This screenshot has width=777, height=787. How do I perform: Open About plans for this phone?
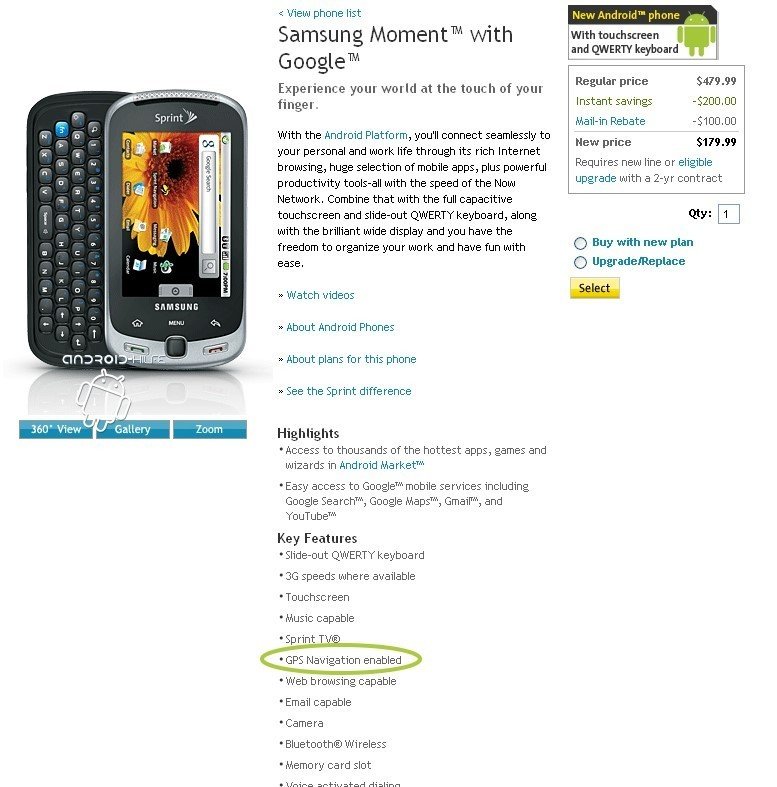tap(351, 359)
